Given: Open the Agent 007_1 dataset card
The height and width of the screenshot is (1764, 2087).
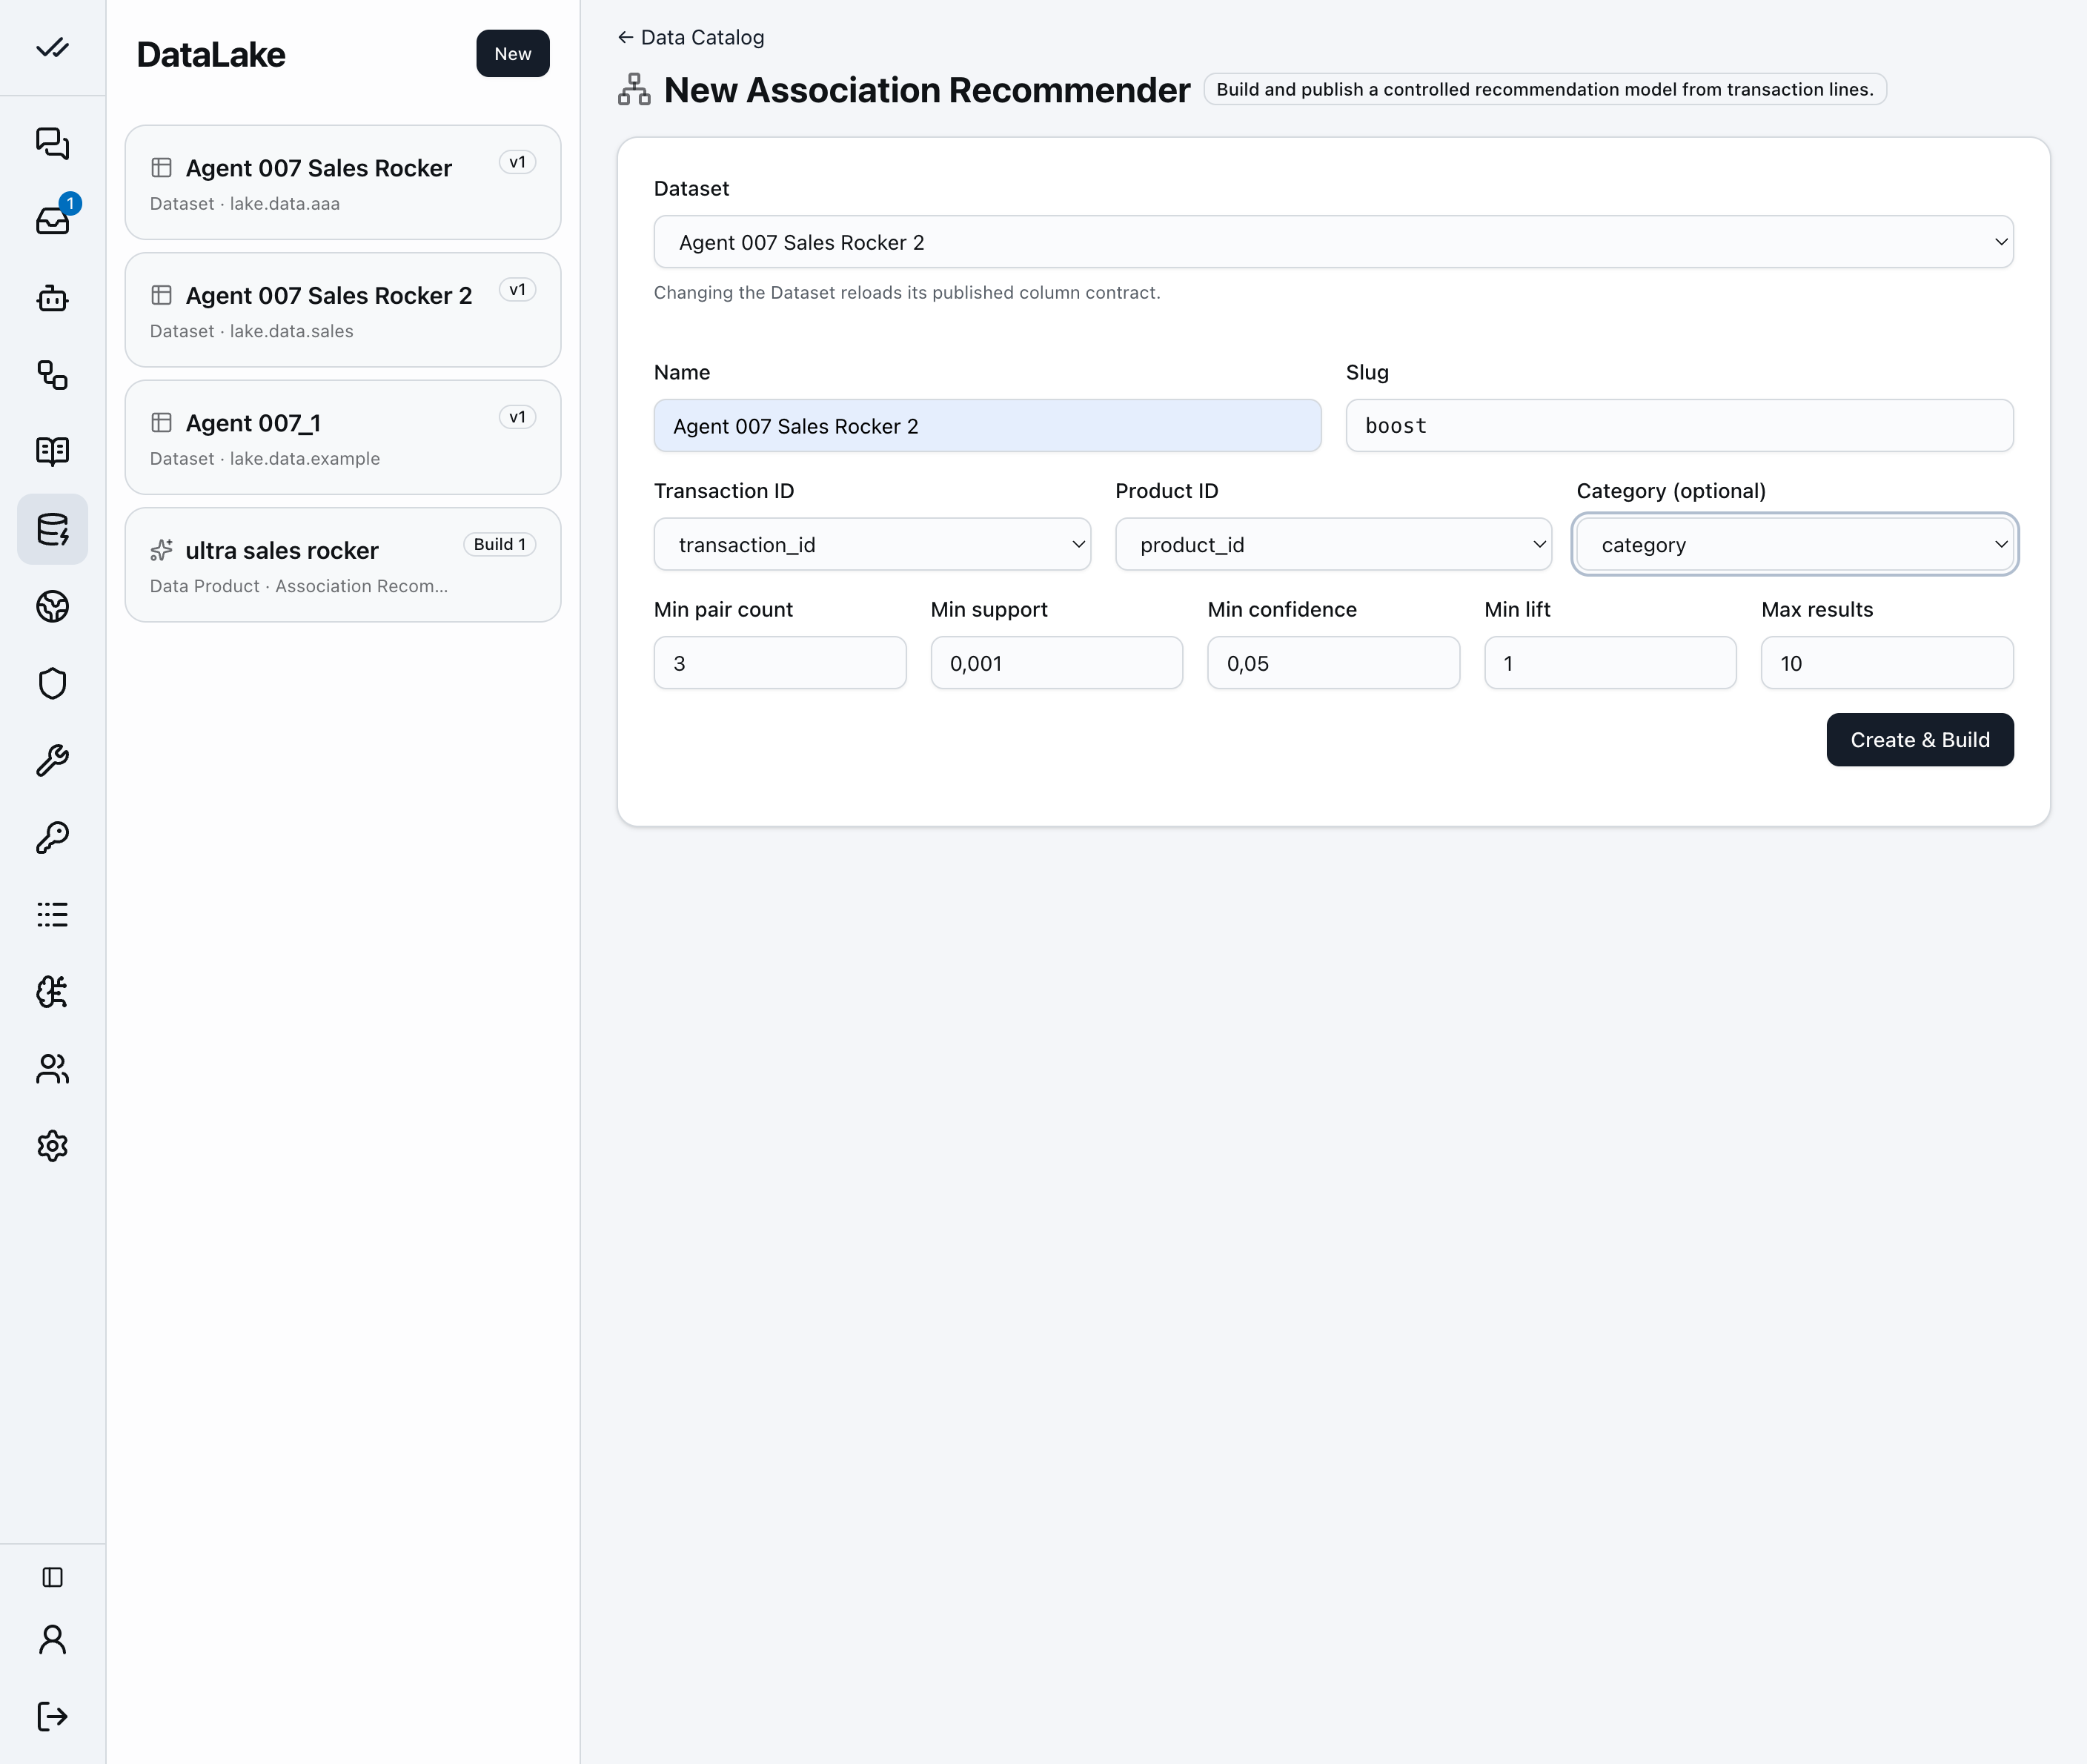Looking at the screenshot, I should (x=343, y=437).
